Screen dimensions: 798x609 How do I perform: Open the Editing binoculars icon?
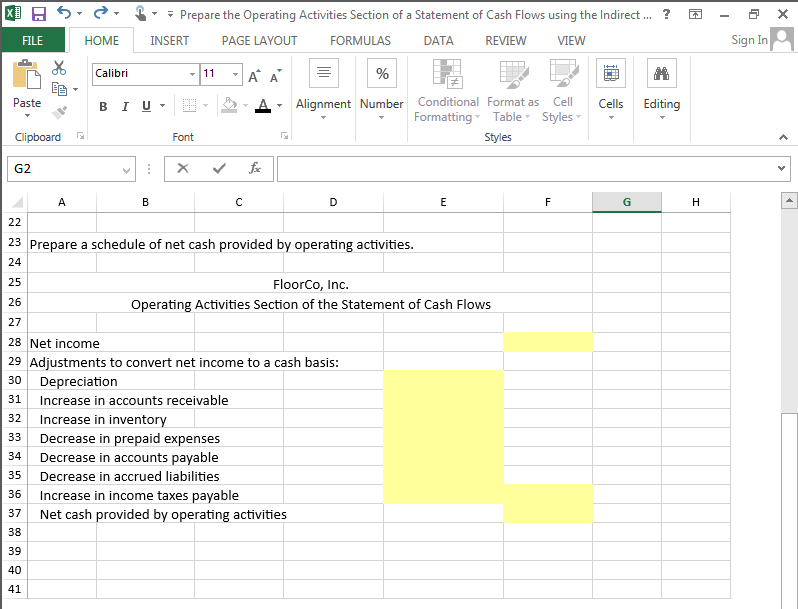662,73
